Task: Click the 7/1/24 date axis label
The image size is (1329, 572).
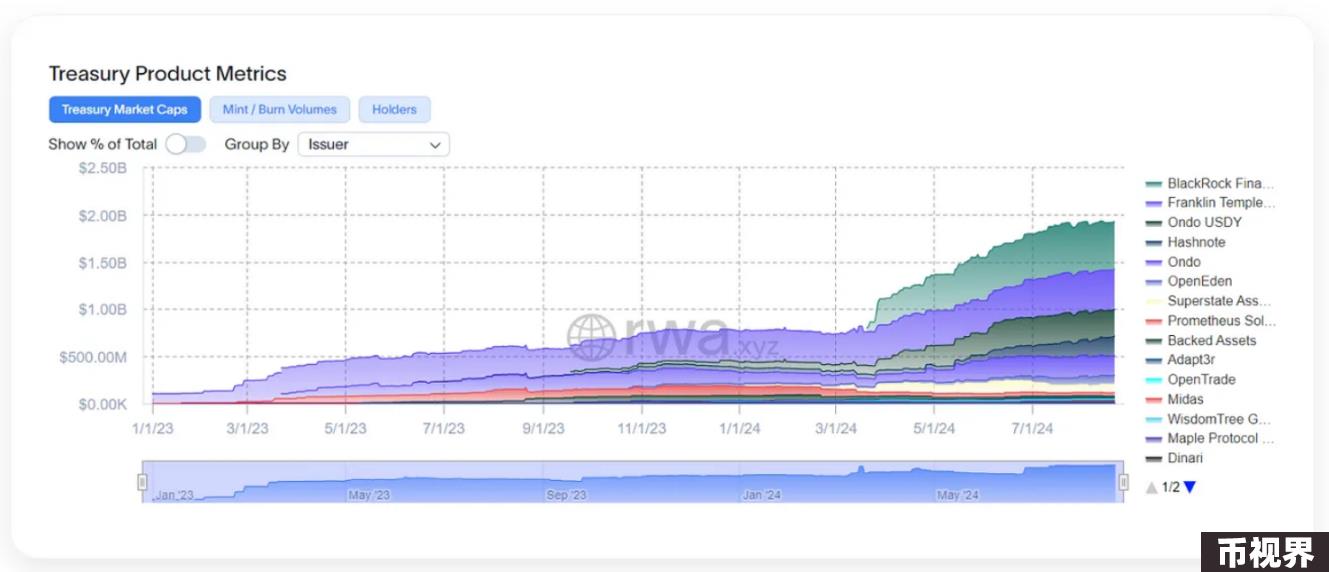Action: click(x=1032, y=429)
